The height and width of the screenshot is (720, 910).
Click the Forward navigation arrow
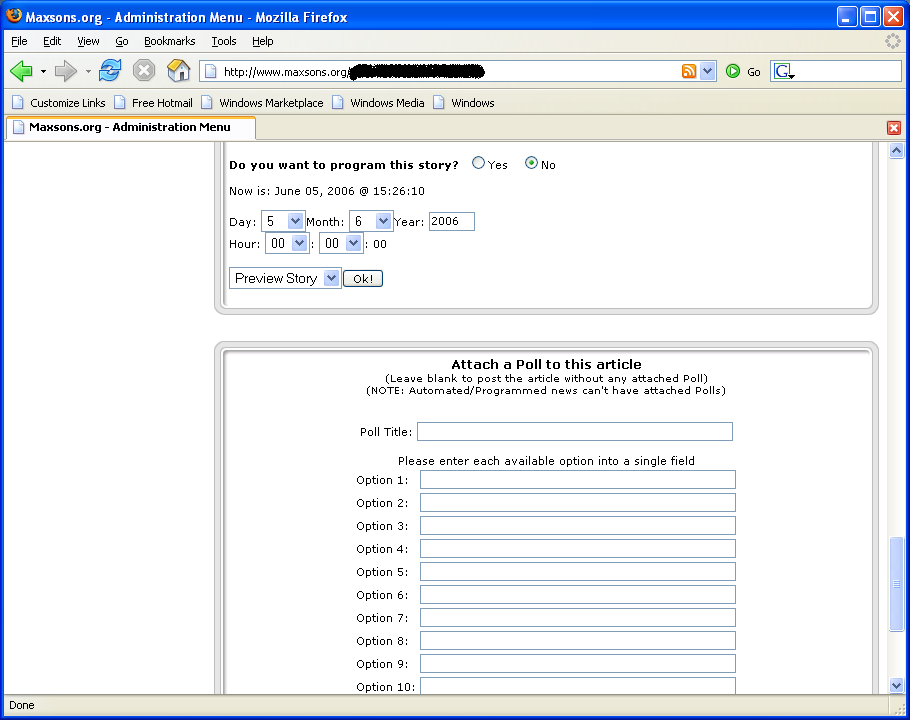[x=66, y=71]
